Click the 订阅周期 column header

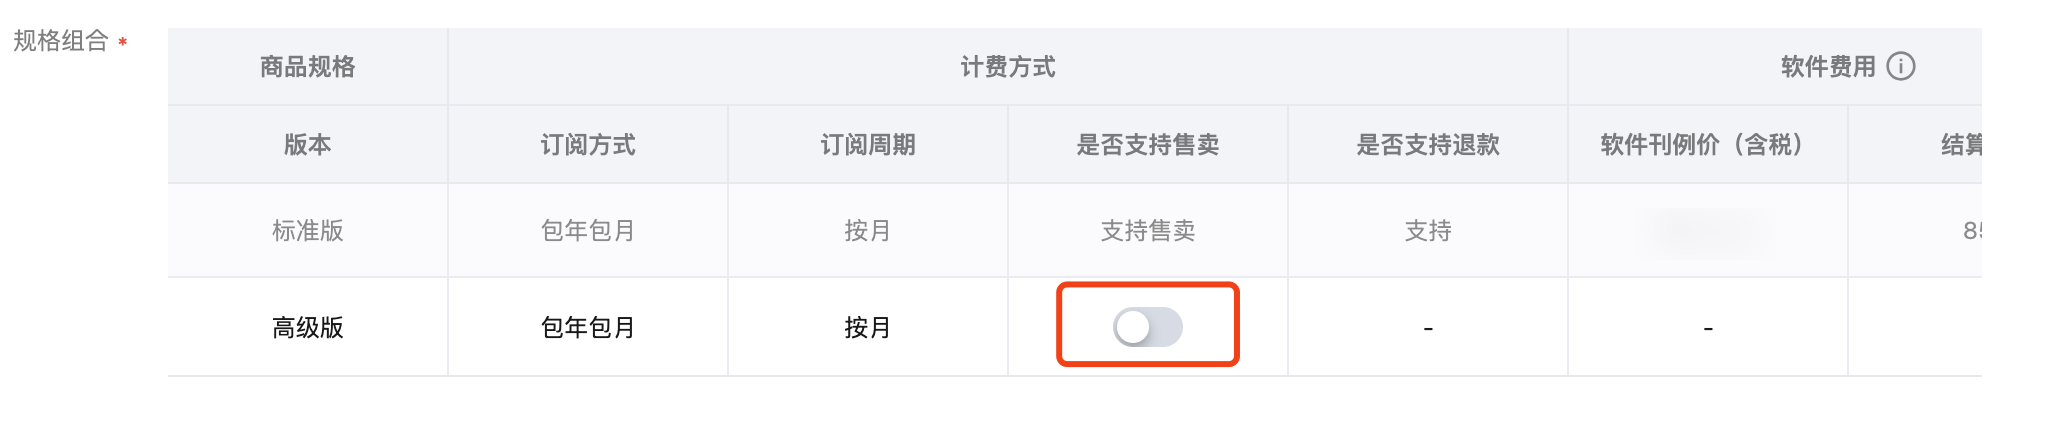point(867,145)
